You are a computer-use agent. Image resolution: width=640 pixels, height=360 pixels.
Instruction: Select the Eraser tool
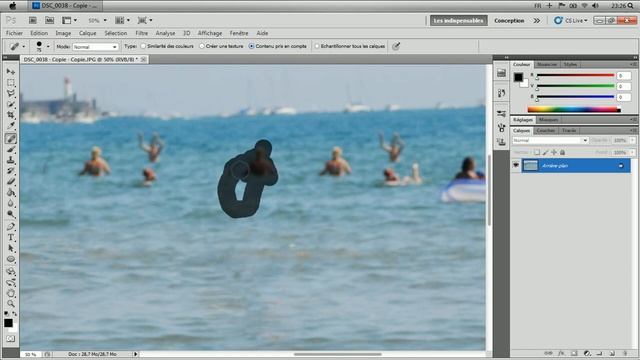[x=11, y=182]
